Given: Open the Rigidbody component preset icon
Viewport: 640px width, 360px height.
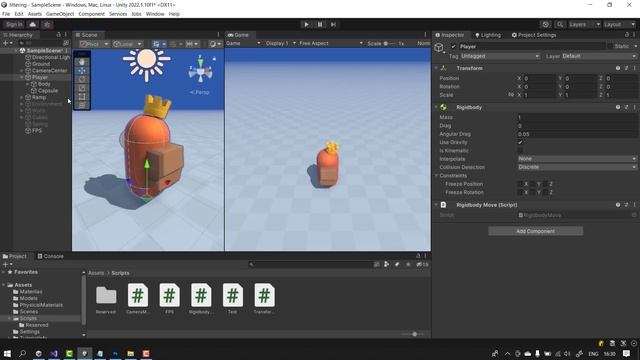Looking at the screenshot, I should pos(626,107).
